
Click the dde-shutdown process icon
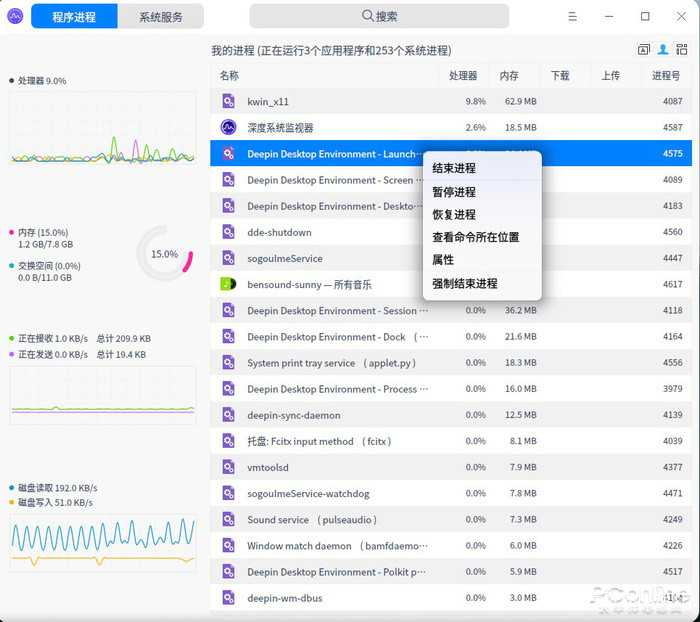[228, 232]
